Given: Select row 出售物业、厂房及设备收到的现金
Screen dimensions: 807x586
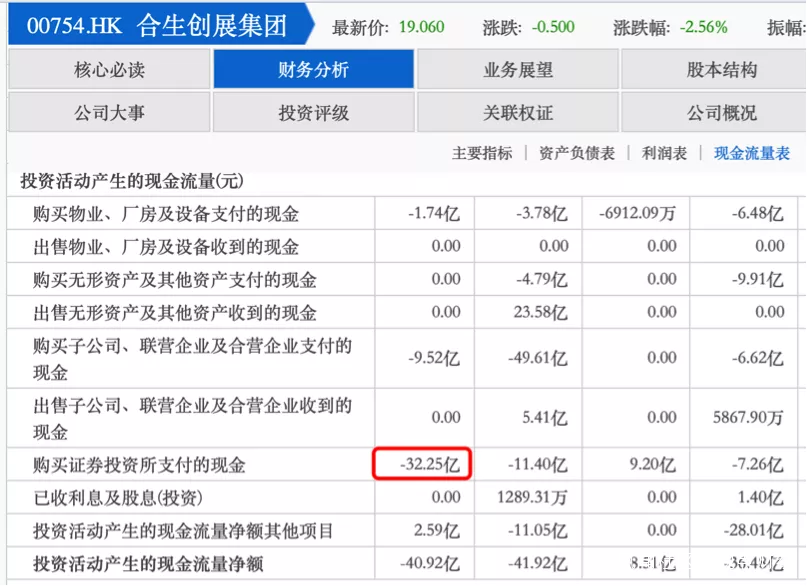Looking at the screenshot, I should click(x=402, y=246).
